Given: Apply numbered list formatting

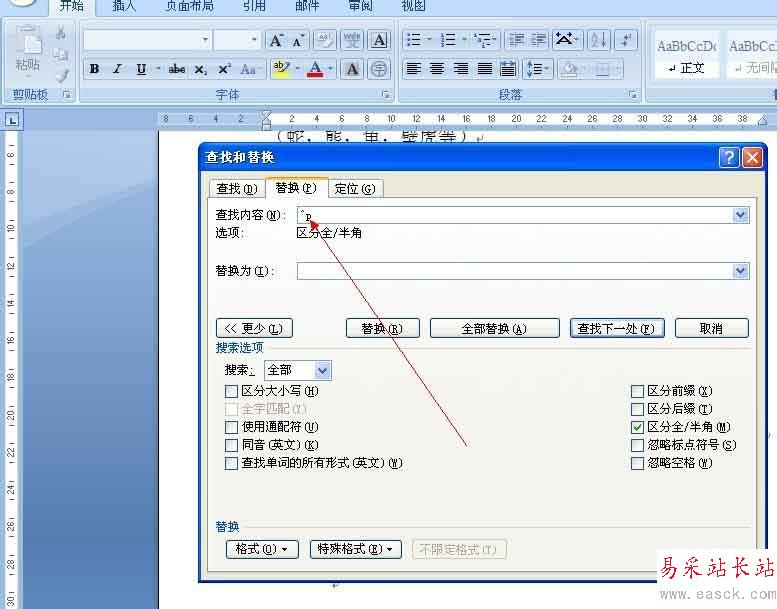Looking at the screenshot, I should (448, 40).
